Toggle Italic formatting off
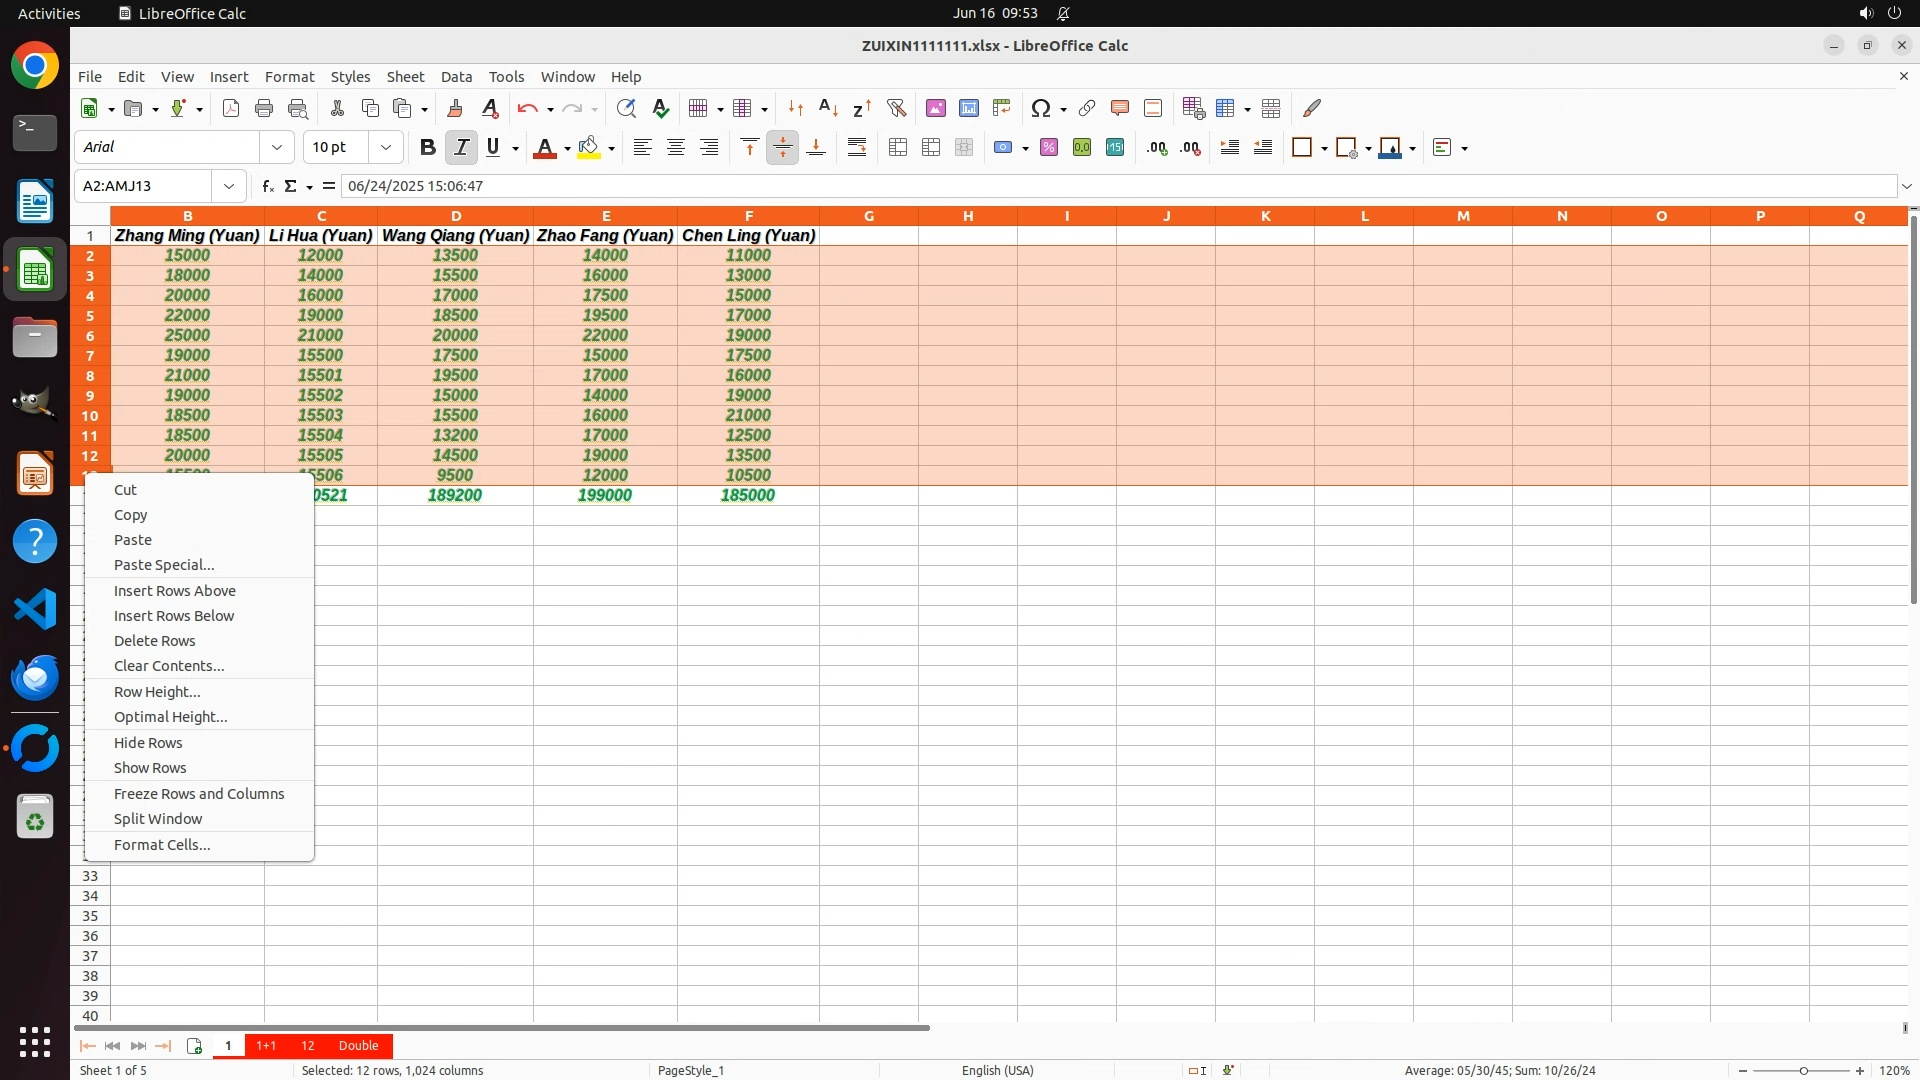This screenshot has width=1920, height=1080. [461, 147]
